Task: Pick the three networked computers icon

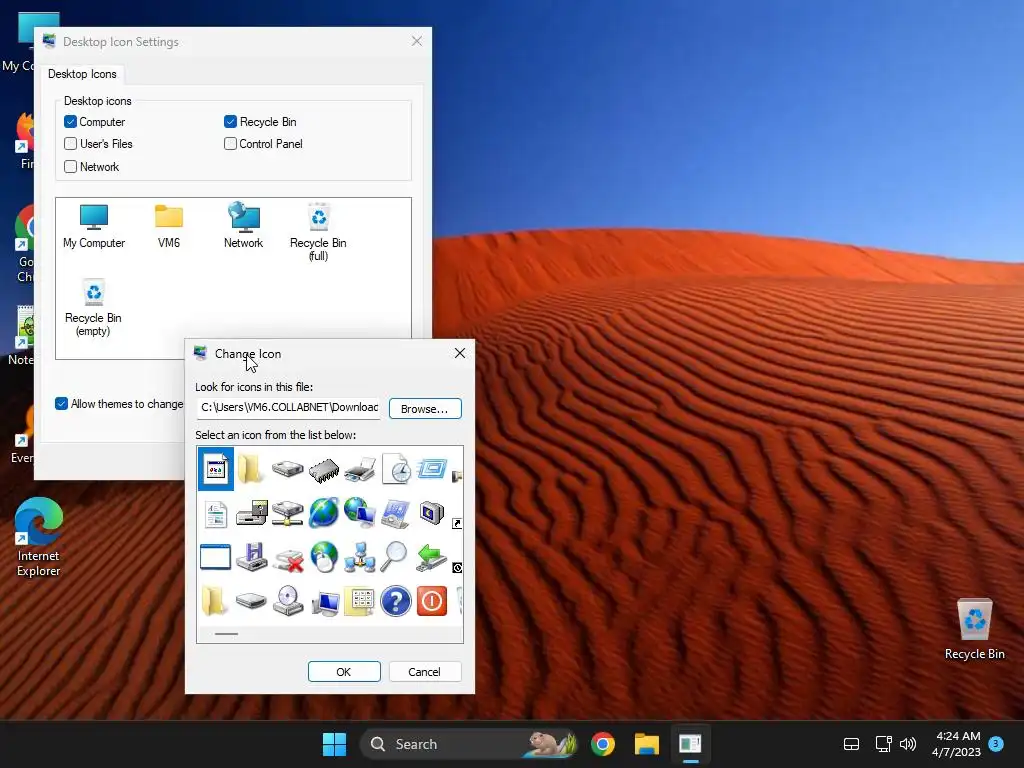Action: coord(360,557)
